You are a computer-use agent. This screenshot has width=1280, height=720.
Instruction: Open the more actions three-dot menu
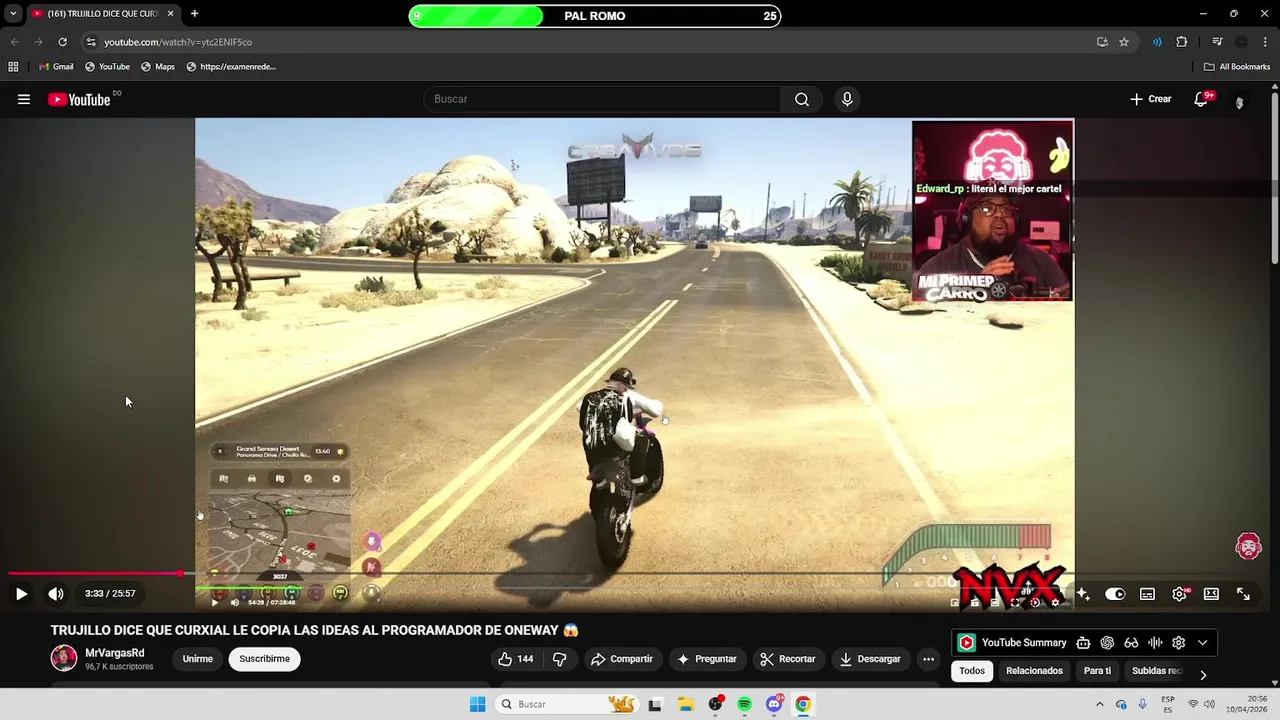pyautogui.click(x=928, y=659)
